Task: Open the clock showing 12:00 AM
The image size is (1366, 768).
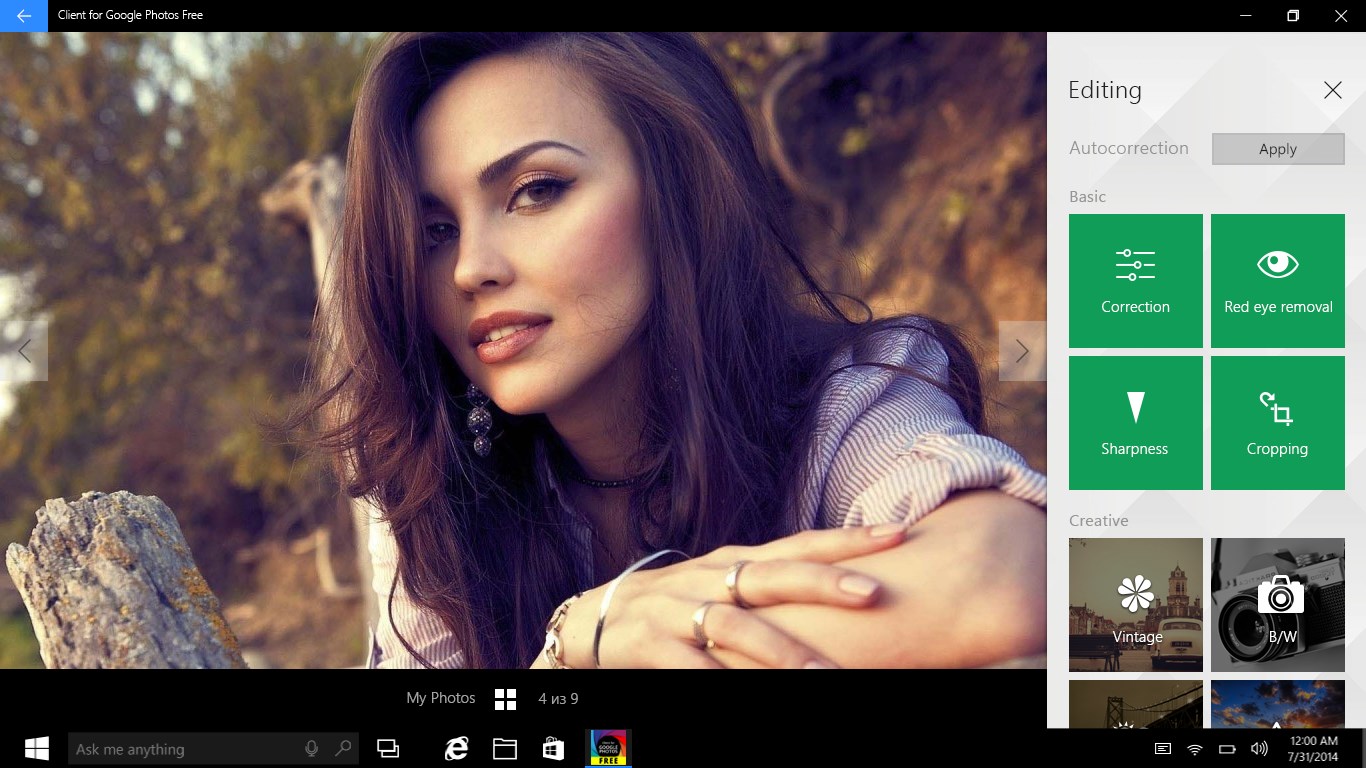Action: click(1314, 749)
